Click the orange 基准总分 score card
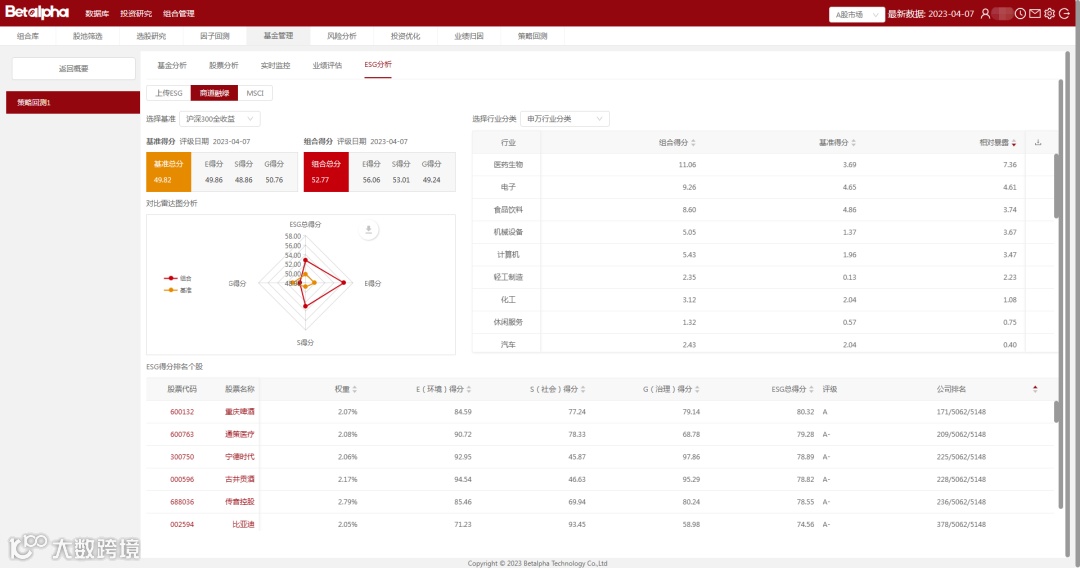This screenshot has height=568, width=1080. [169, 172]
